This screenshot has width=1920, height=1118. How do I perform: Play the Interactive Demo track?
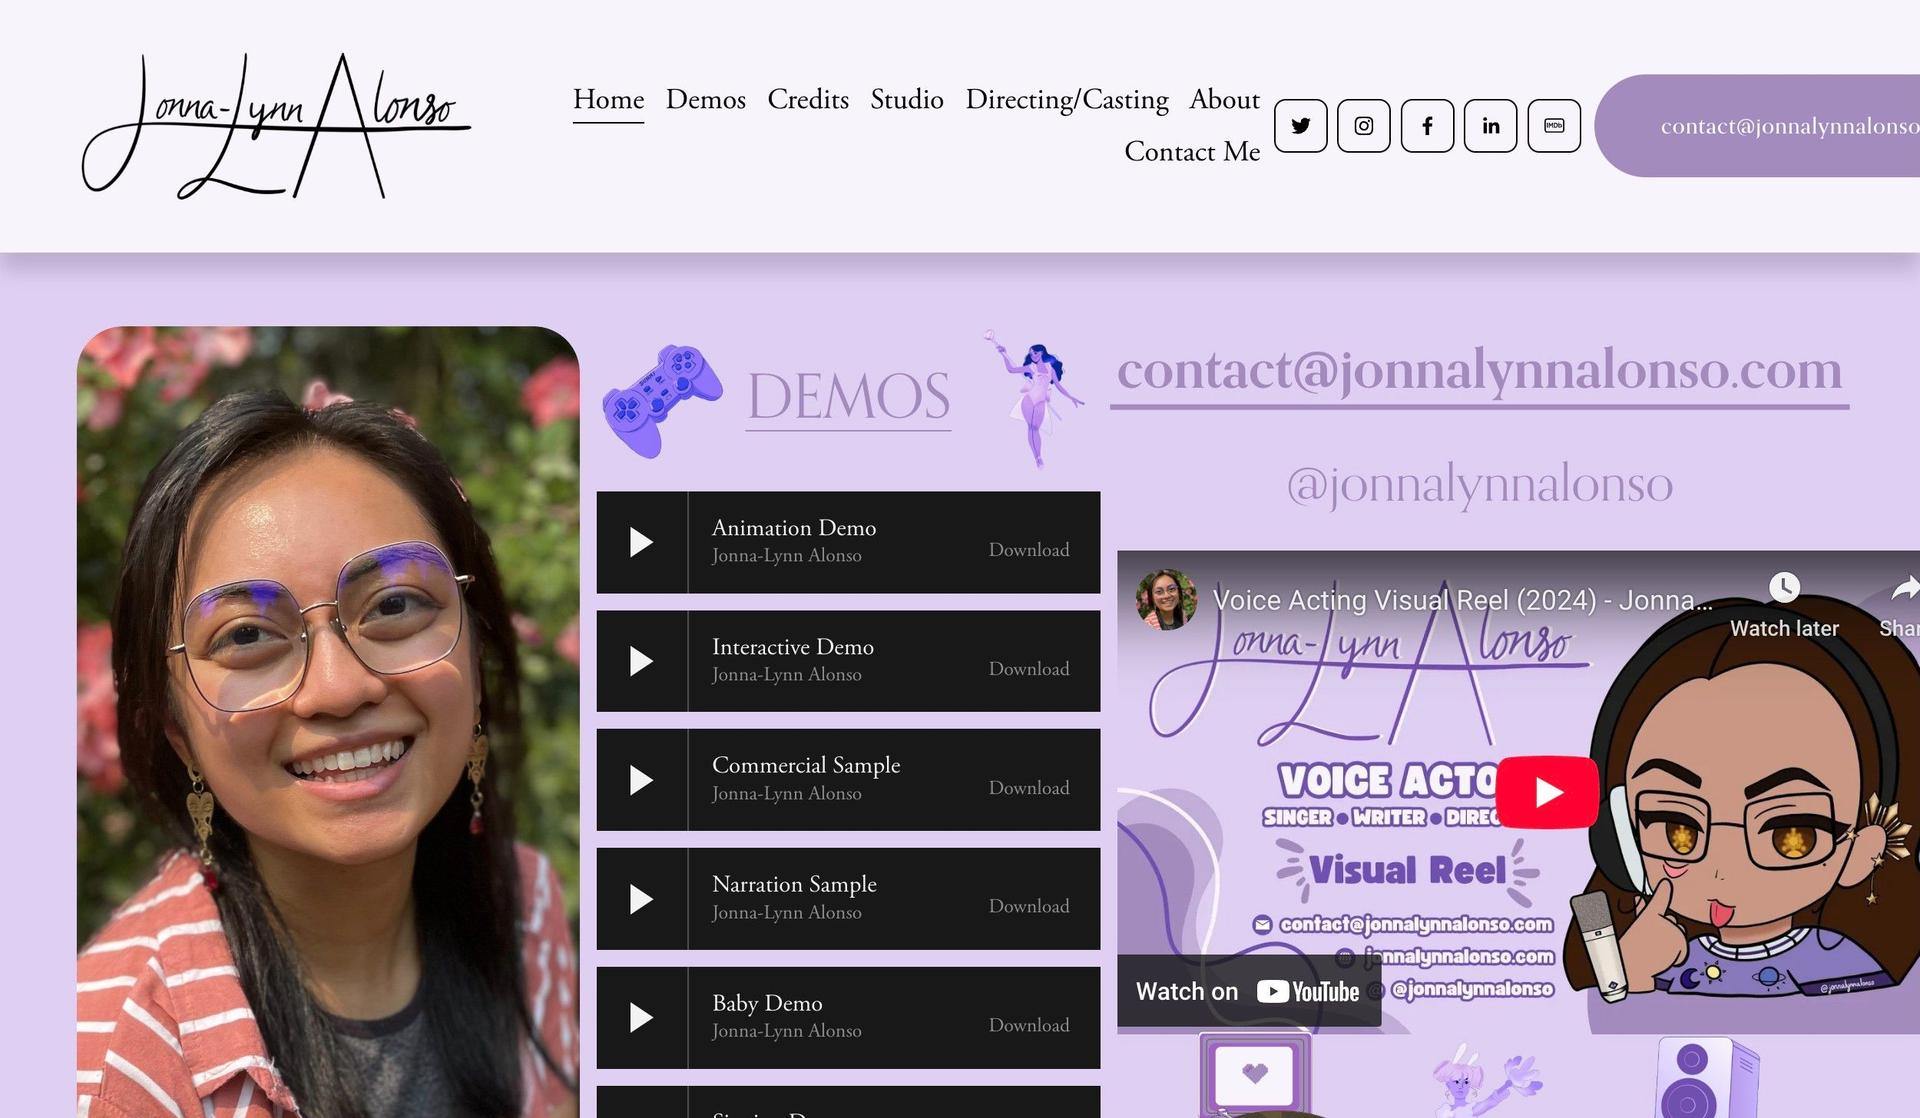tap(641, 661)
